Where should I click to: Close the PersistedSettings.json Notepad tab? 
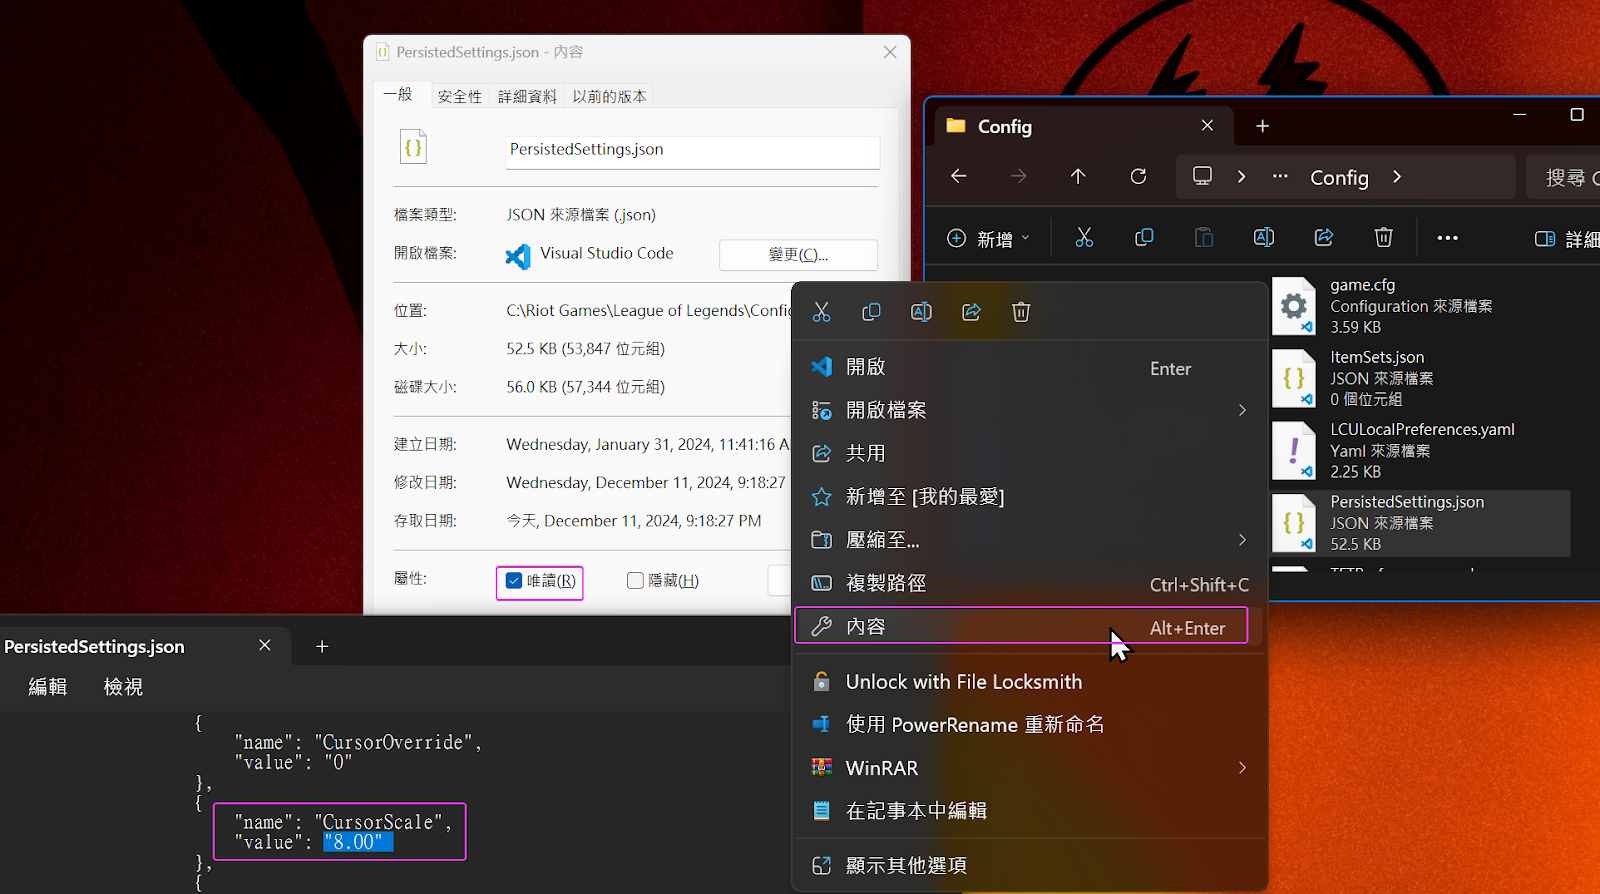pyautogui.click(x=265, y=645)
